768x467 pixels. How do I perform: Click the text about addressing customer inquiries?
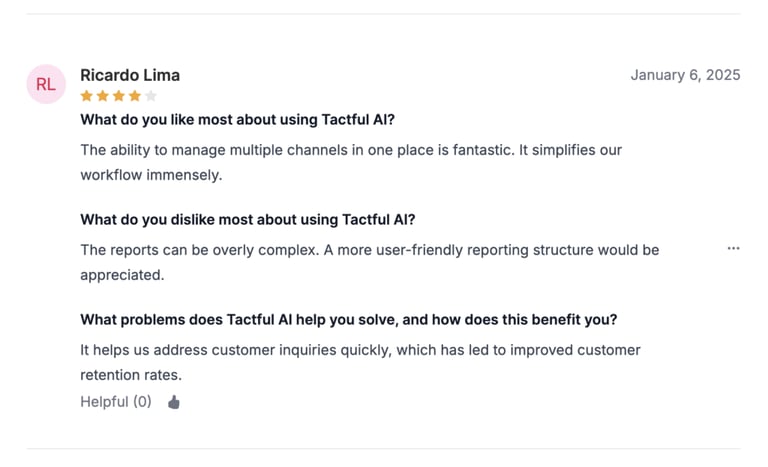click(360, 362)
